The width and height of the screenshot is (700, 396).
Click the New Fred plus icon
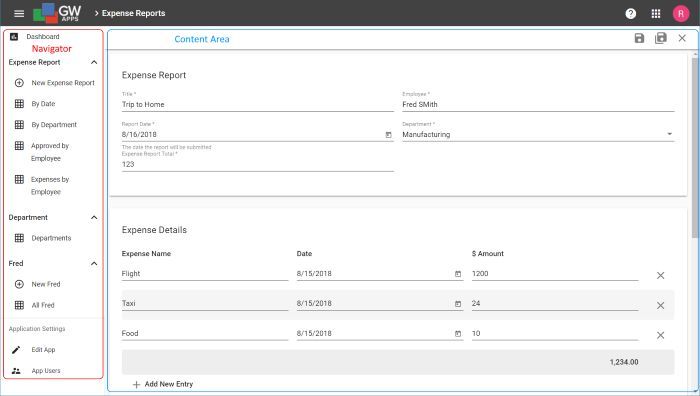19,284
